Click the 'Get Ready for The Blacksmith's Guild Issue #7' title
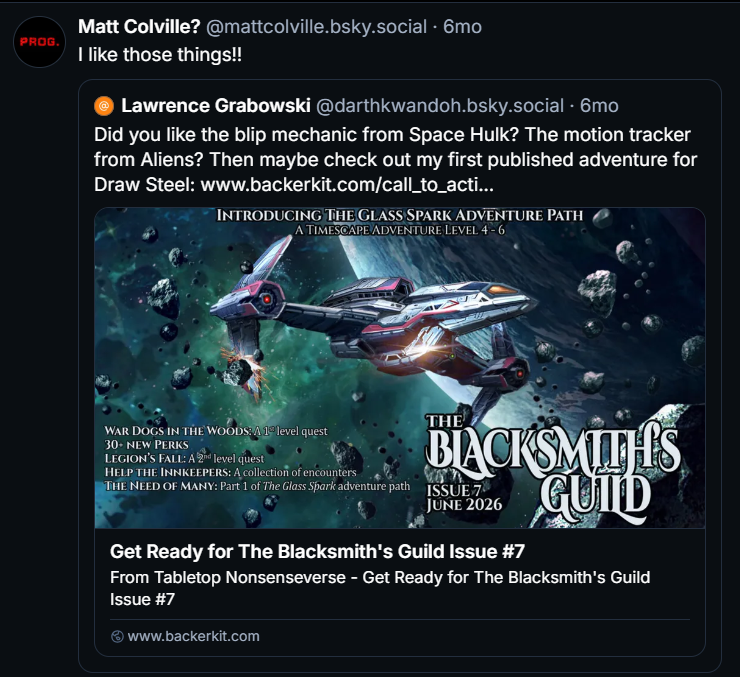740x677 pixels. pyautogui.click(x=317, y=551)
